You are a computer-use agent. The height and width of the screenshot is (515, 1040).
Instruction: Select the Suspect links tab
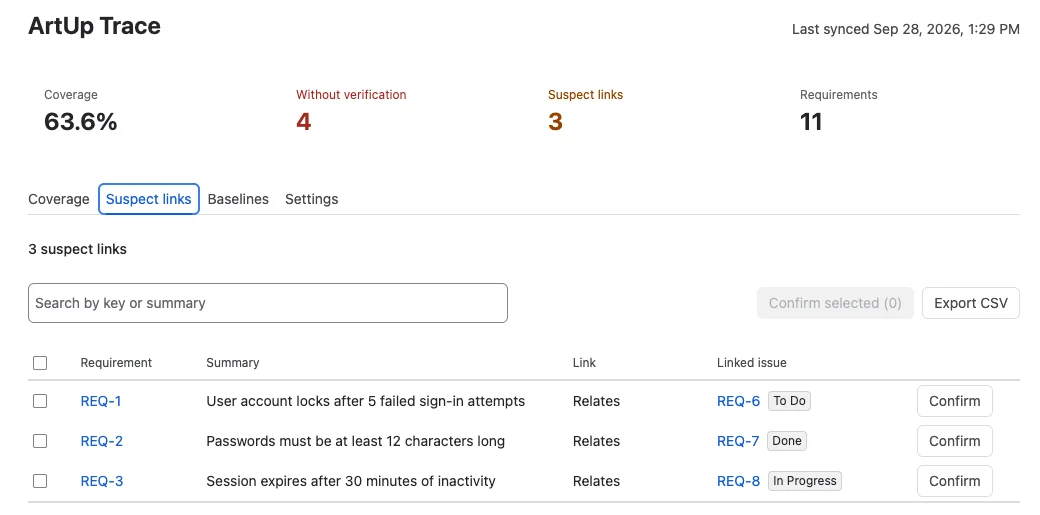point(149,199)
